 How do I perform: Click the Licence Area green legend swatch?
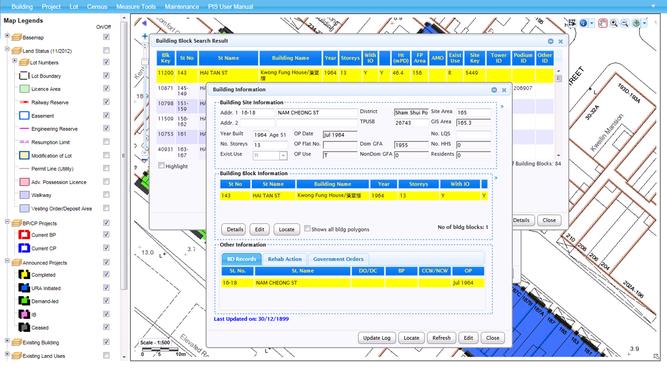click(x=24, y=89)
